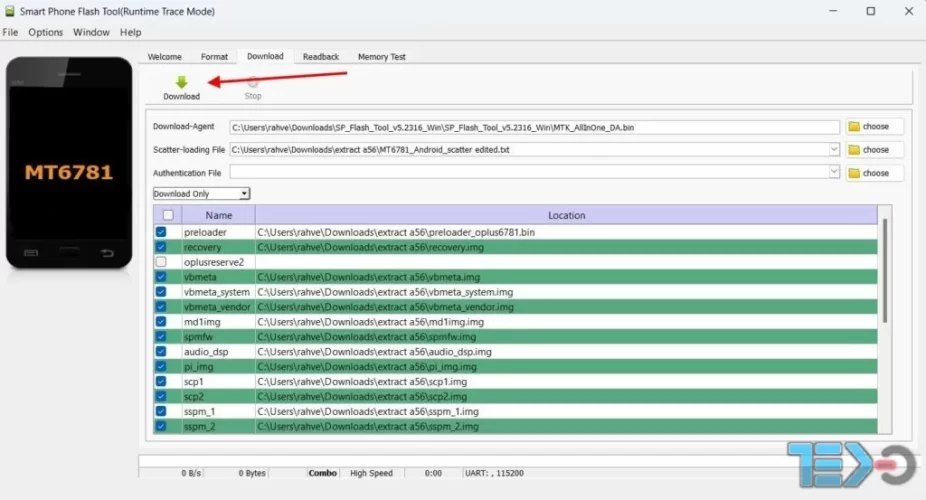Click choose button for Download-Agent

[x=874, y=126]
